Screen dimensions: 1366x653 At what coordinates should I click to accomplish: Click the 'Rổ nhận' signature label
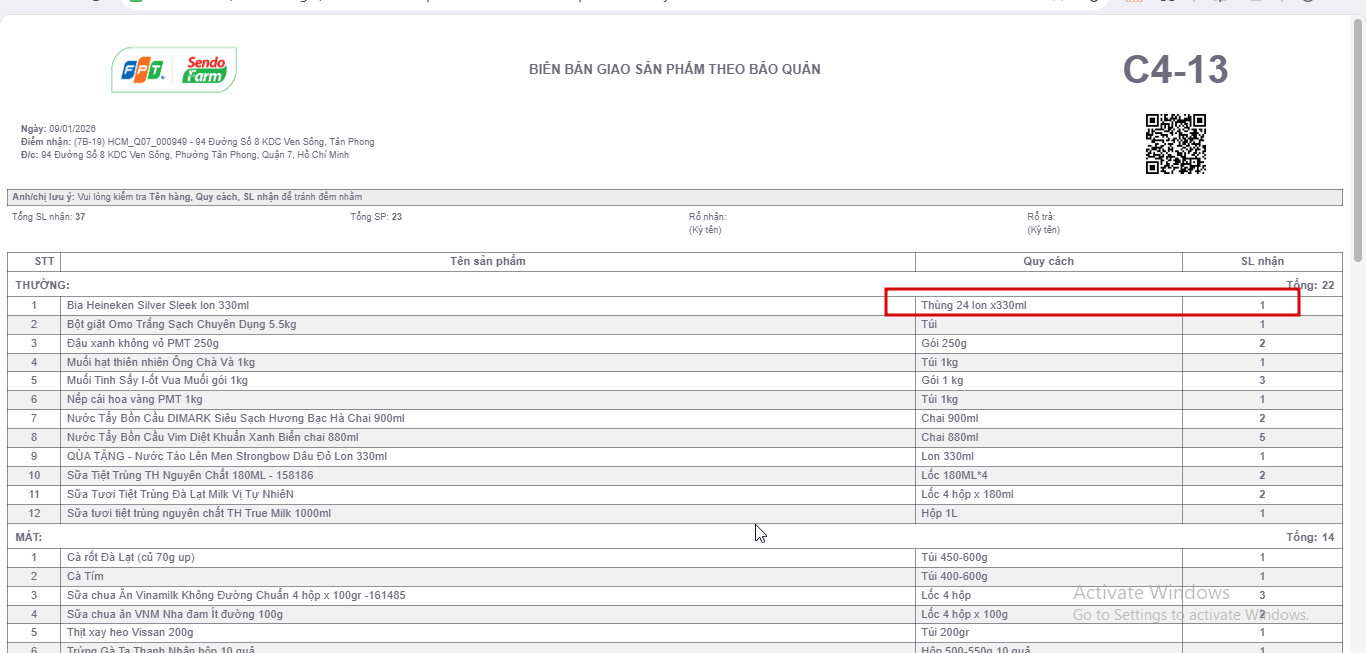point(707,216)
